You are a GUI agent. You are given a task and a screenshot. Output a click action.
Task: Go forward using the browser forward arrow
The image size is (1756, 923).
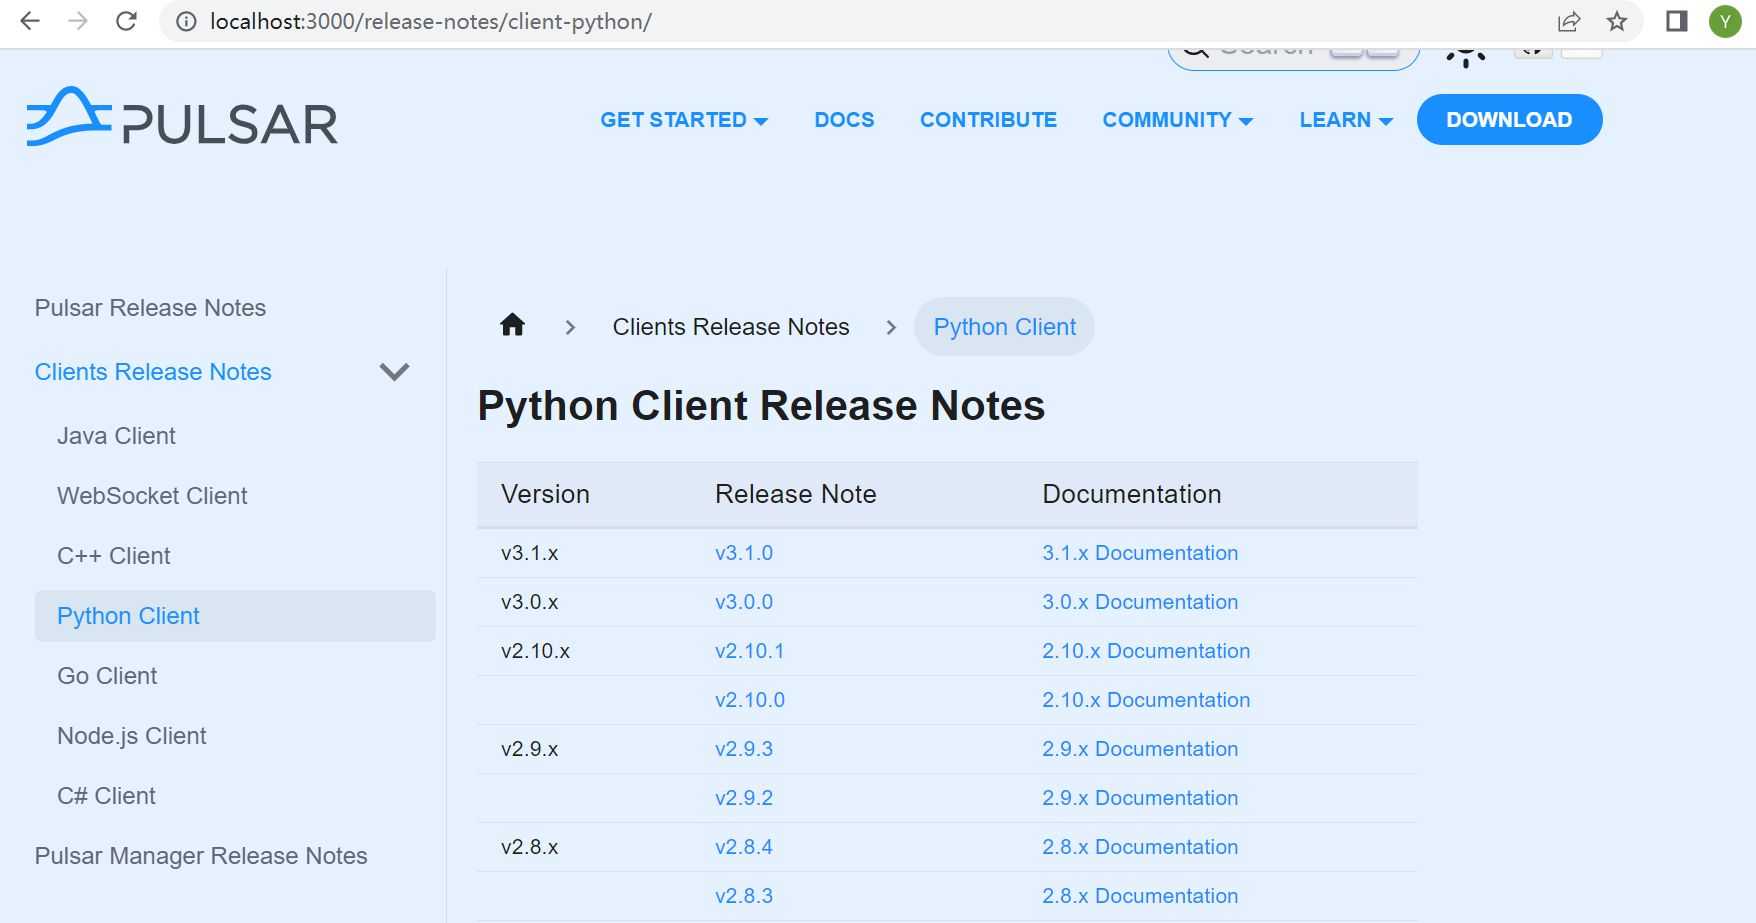pos(78,21)
